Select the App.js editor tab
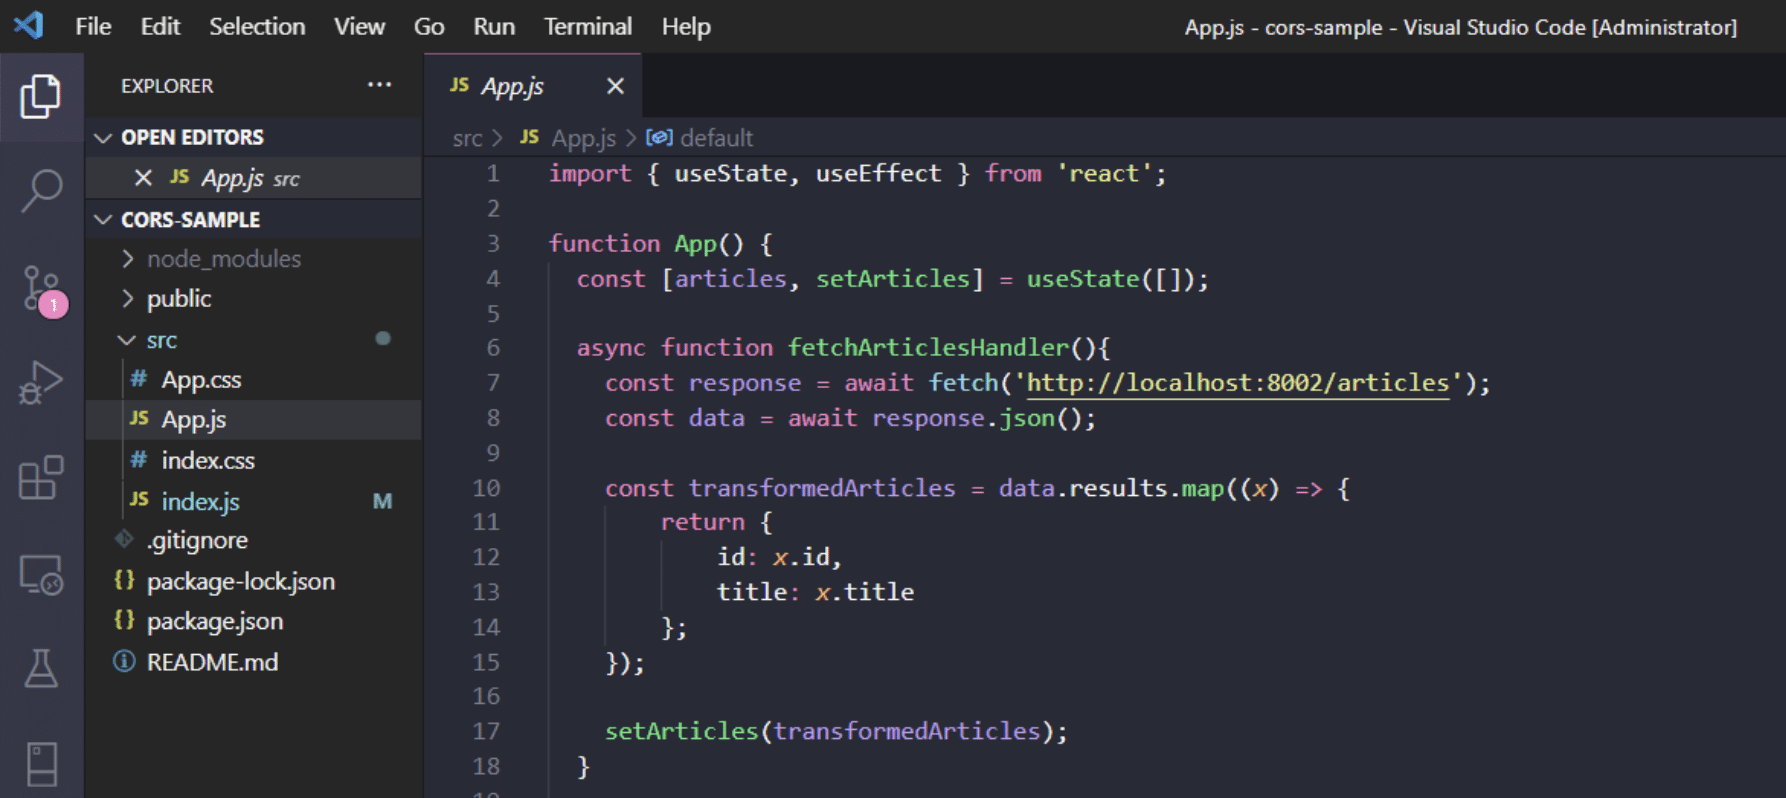The height and width of the screenshot is (798, 1786). (533, 86)
